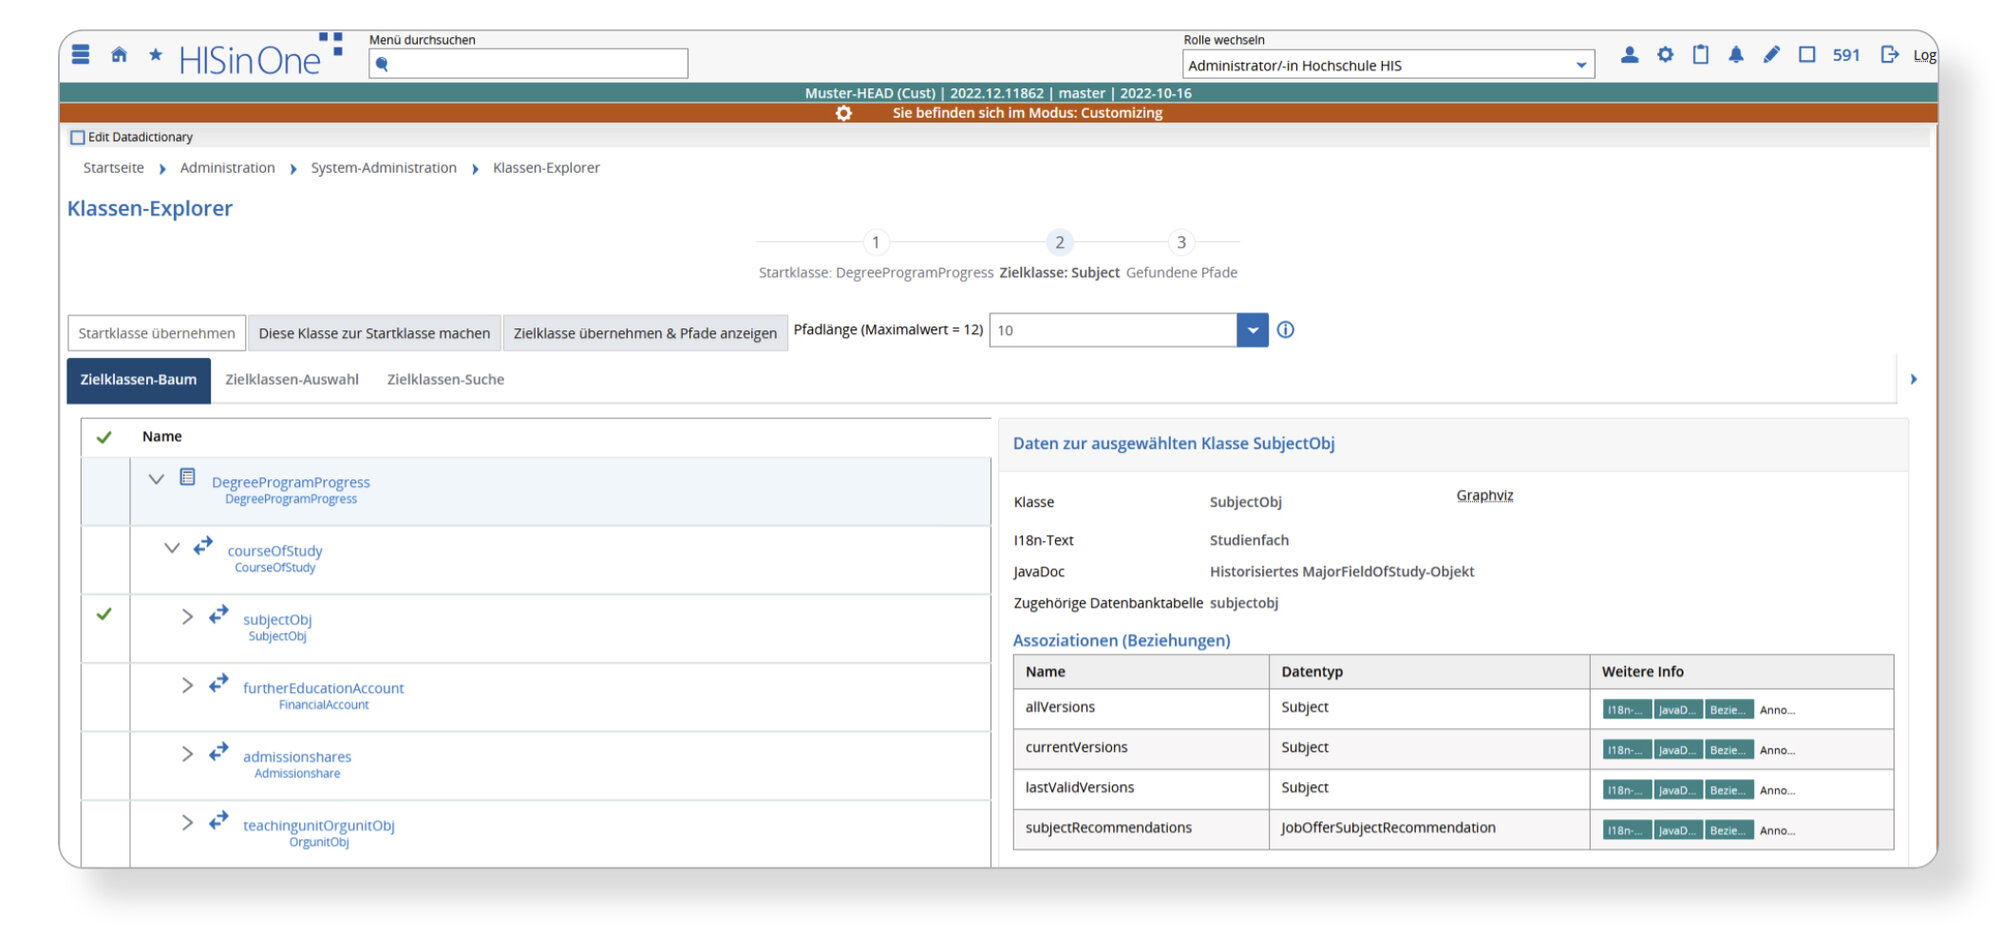Open the Administration breadcrumb link
Screen dimensions: 2000x935
pos(227,168)
